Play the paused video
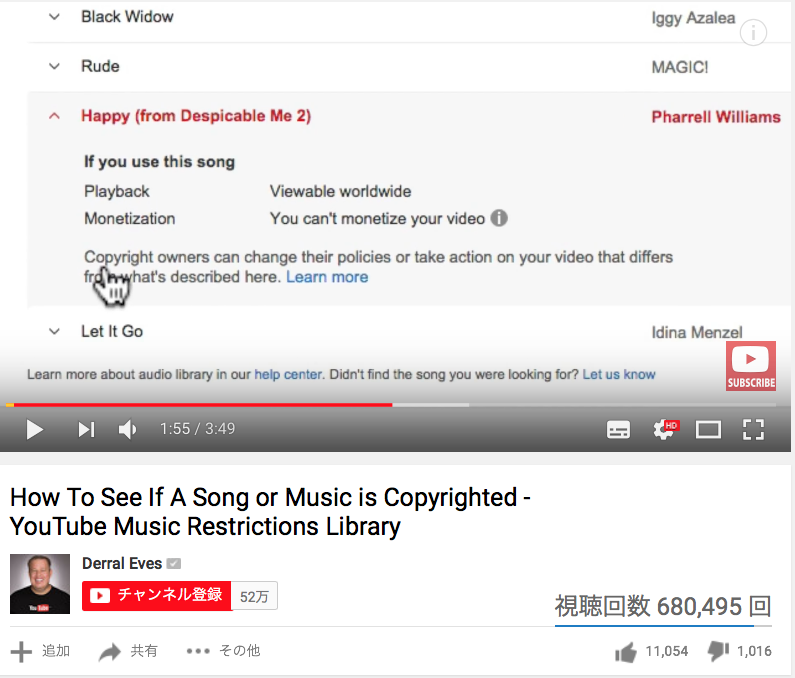 [34, 430]
